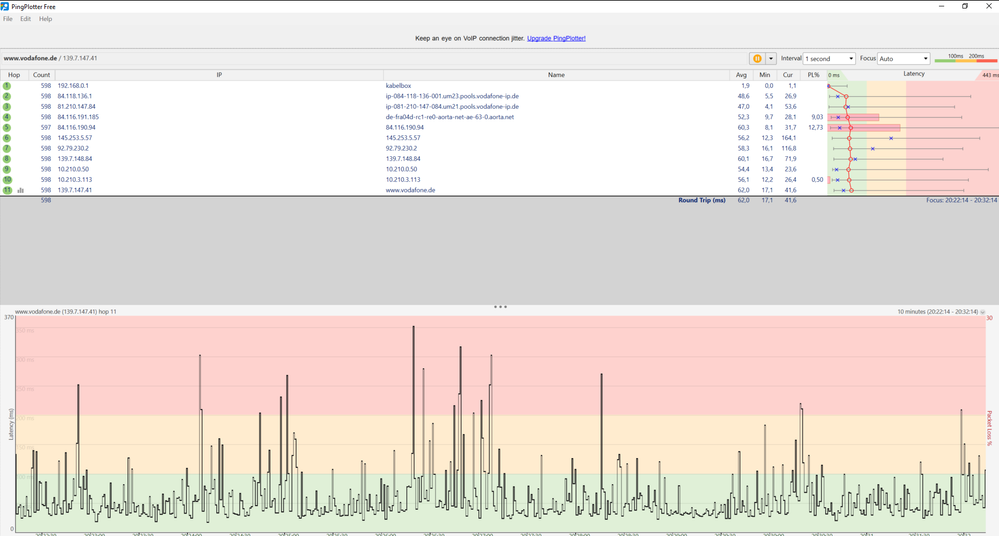This screenshot has height=536, width=999.
Task: Click the Round Trip (ms) summary label
Action: tap(701, 200)
